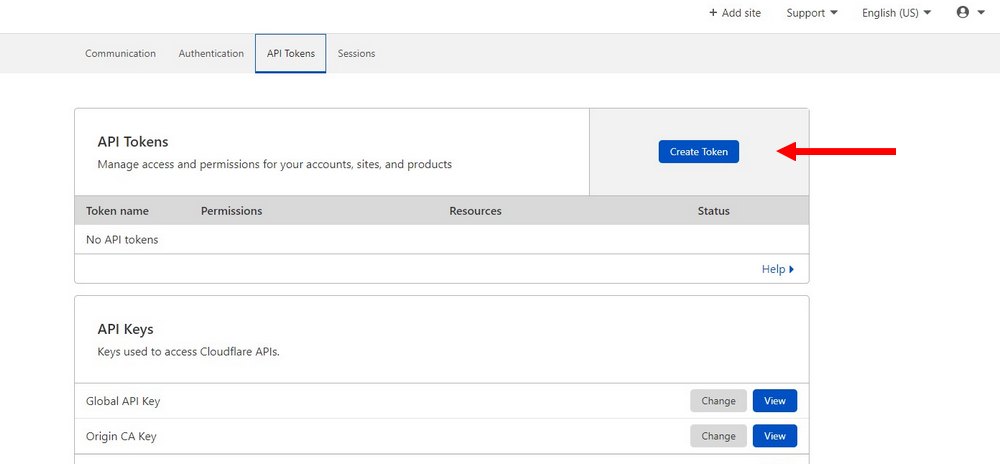
Task: Click 'Keys used to access Cloudflare APIs' text
Action: tap(189, 351)
